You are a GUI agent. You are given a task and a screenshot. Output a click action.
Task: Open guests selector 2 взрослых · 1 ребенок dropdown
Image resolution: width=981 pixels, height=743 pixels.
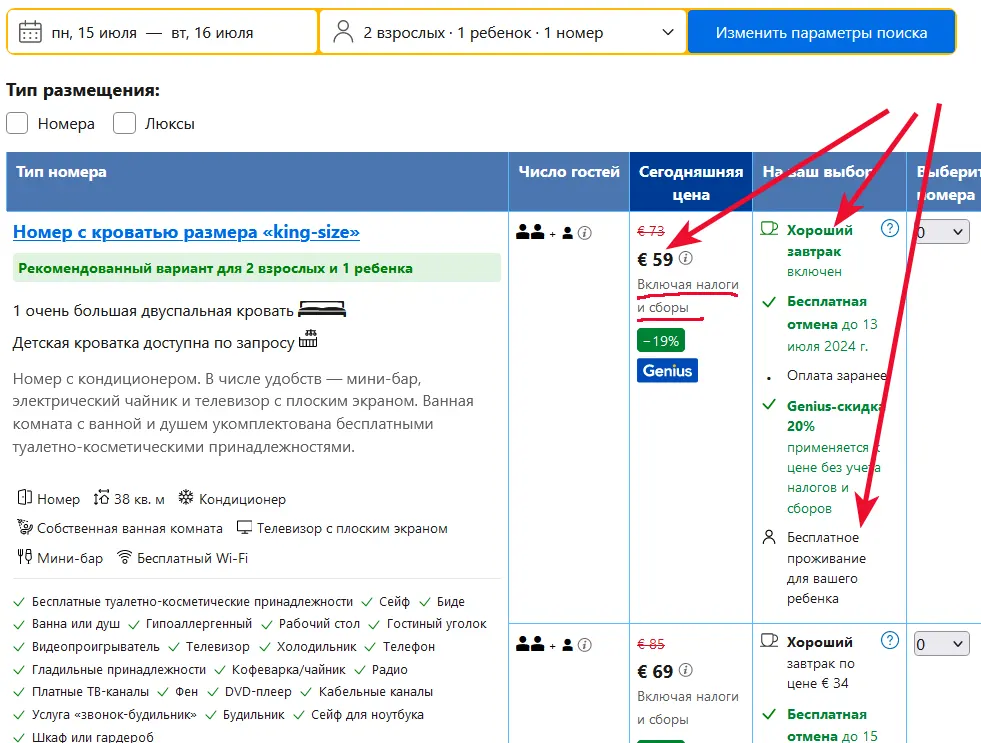coord(502,32)
